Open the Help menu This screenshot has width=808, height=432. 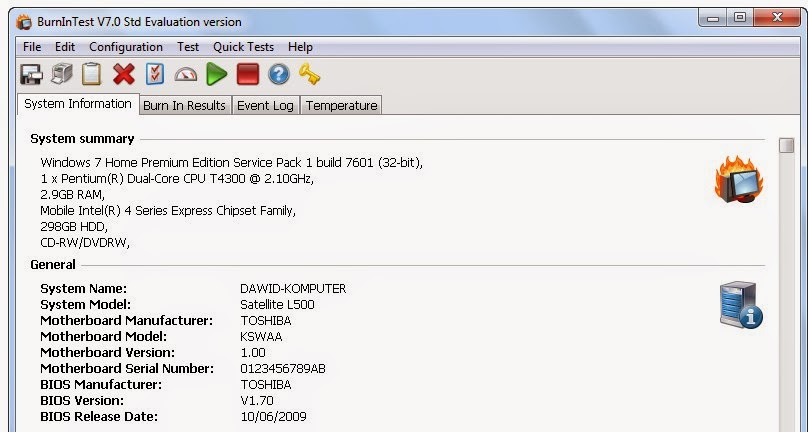point(300,47)
